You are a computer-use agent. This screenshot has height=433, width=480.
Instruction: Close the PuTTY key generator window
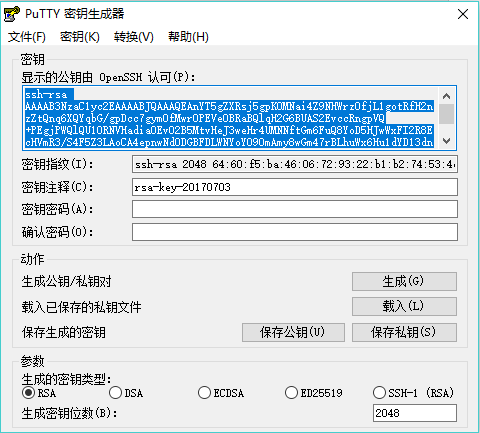[463, 14]
